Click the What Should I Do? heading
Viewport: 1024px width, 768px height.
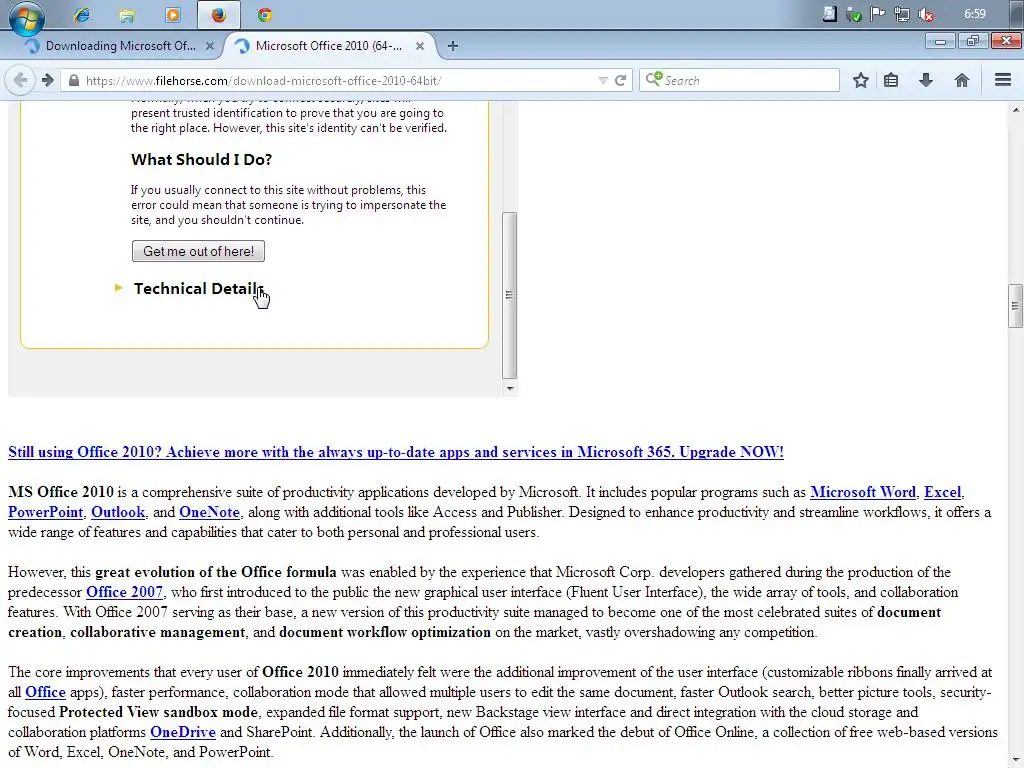(x=201, y=160)
